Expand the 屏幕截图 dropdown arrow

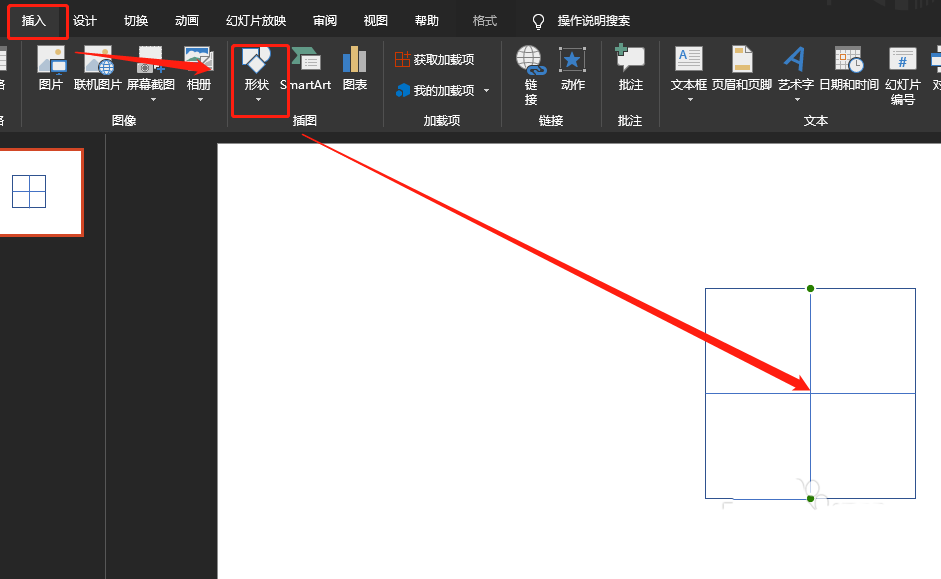pyautogui.click(x=153, y=100)
